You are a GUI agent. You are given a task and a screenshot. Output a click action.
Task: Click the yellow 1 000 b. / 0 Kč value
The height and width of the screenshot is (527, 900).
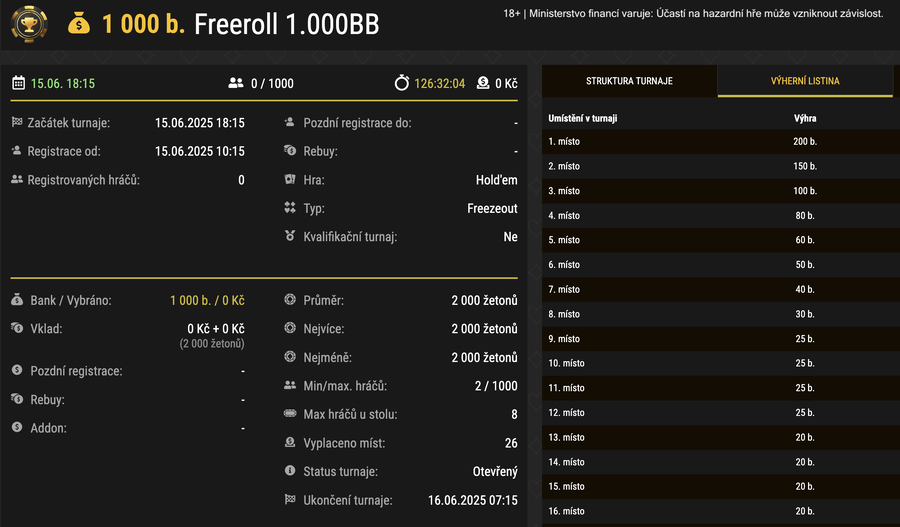[x=207, y=300]
